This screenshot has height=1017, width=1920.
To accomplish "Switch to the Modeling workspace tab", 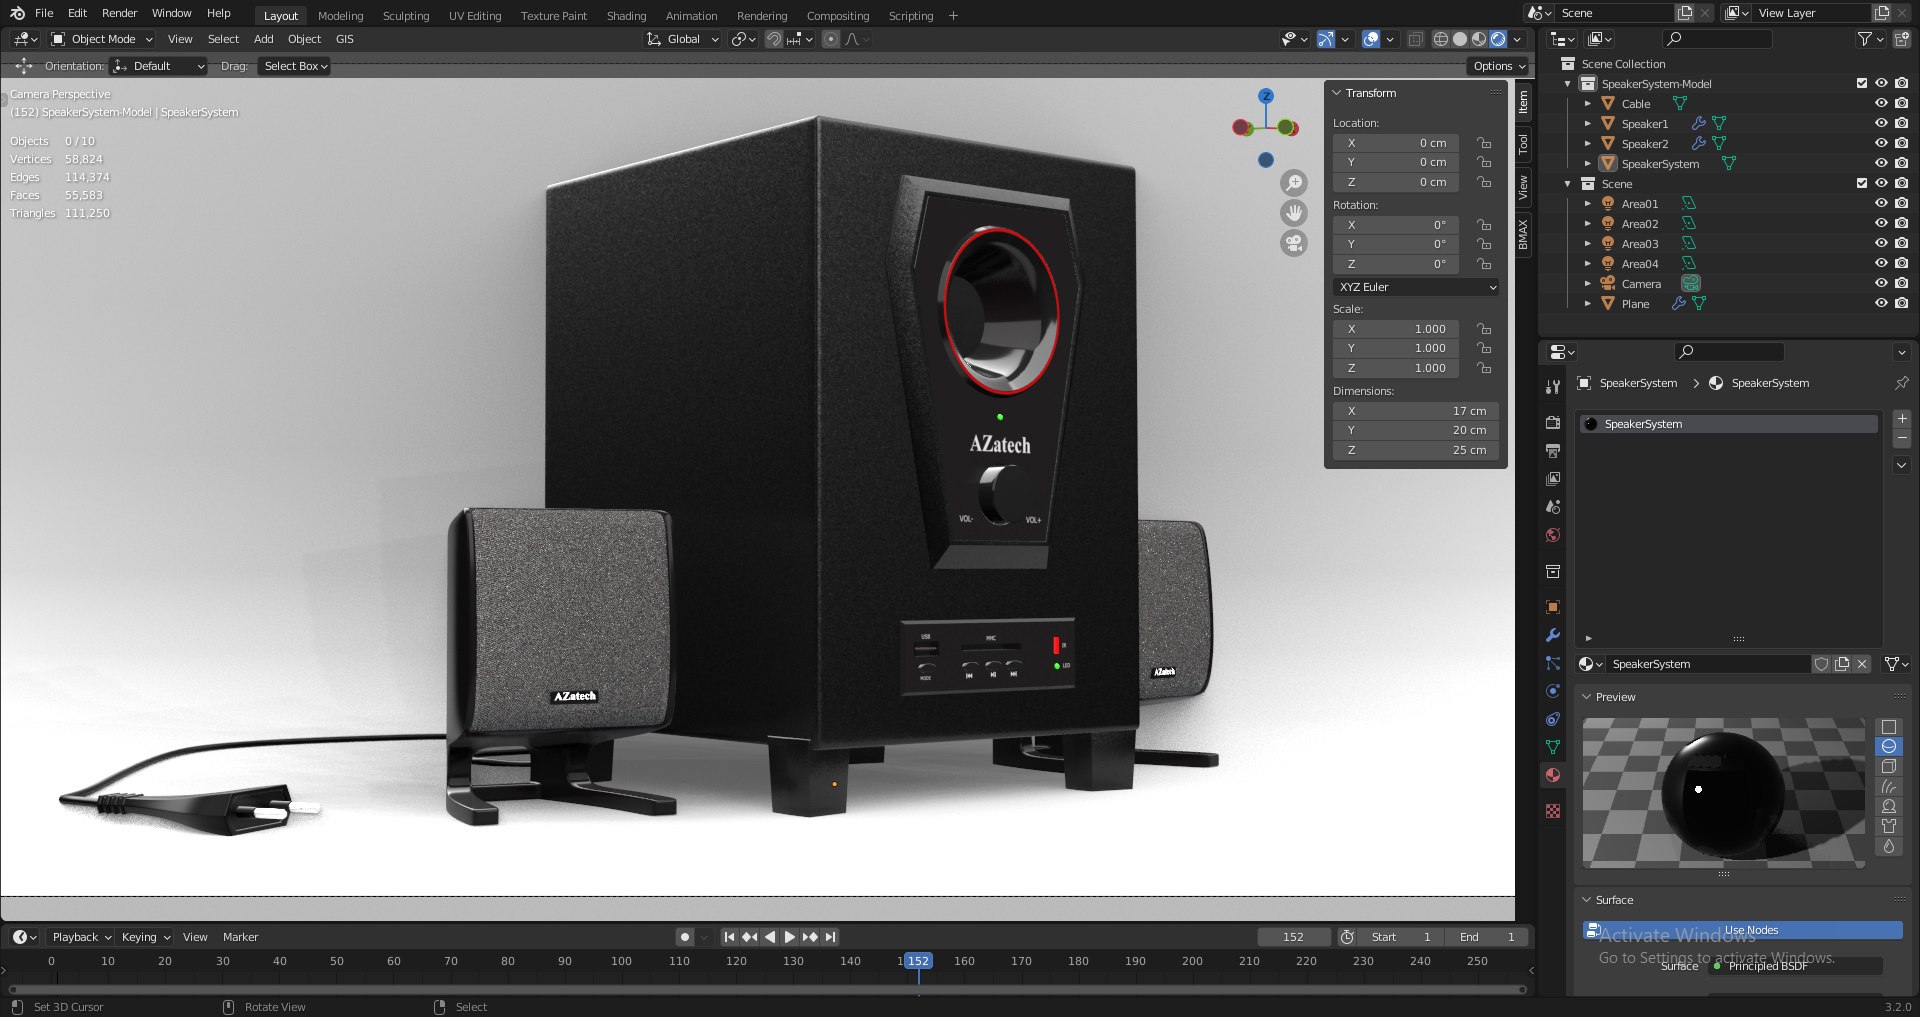I will (x=340, y=15).
